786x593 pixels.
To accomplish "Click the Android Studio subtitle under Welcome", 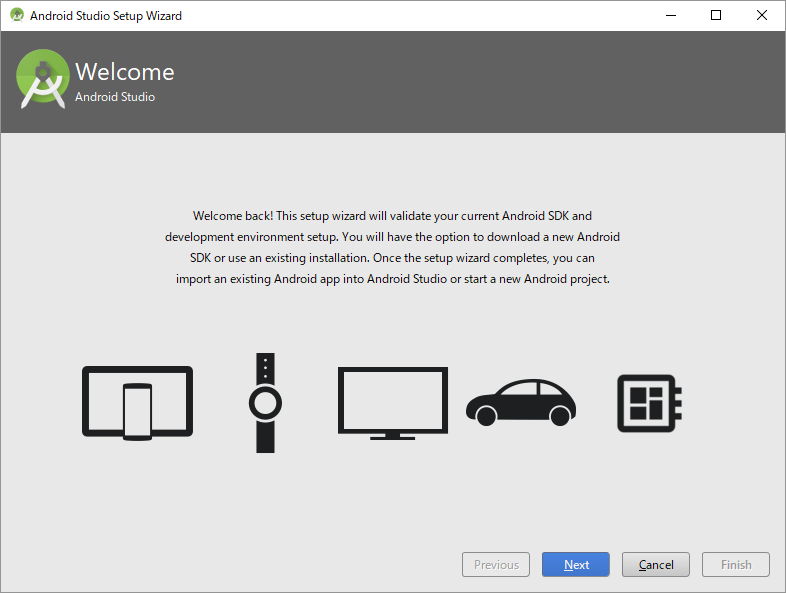I will pyautogui.click(x=115, y=97).
